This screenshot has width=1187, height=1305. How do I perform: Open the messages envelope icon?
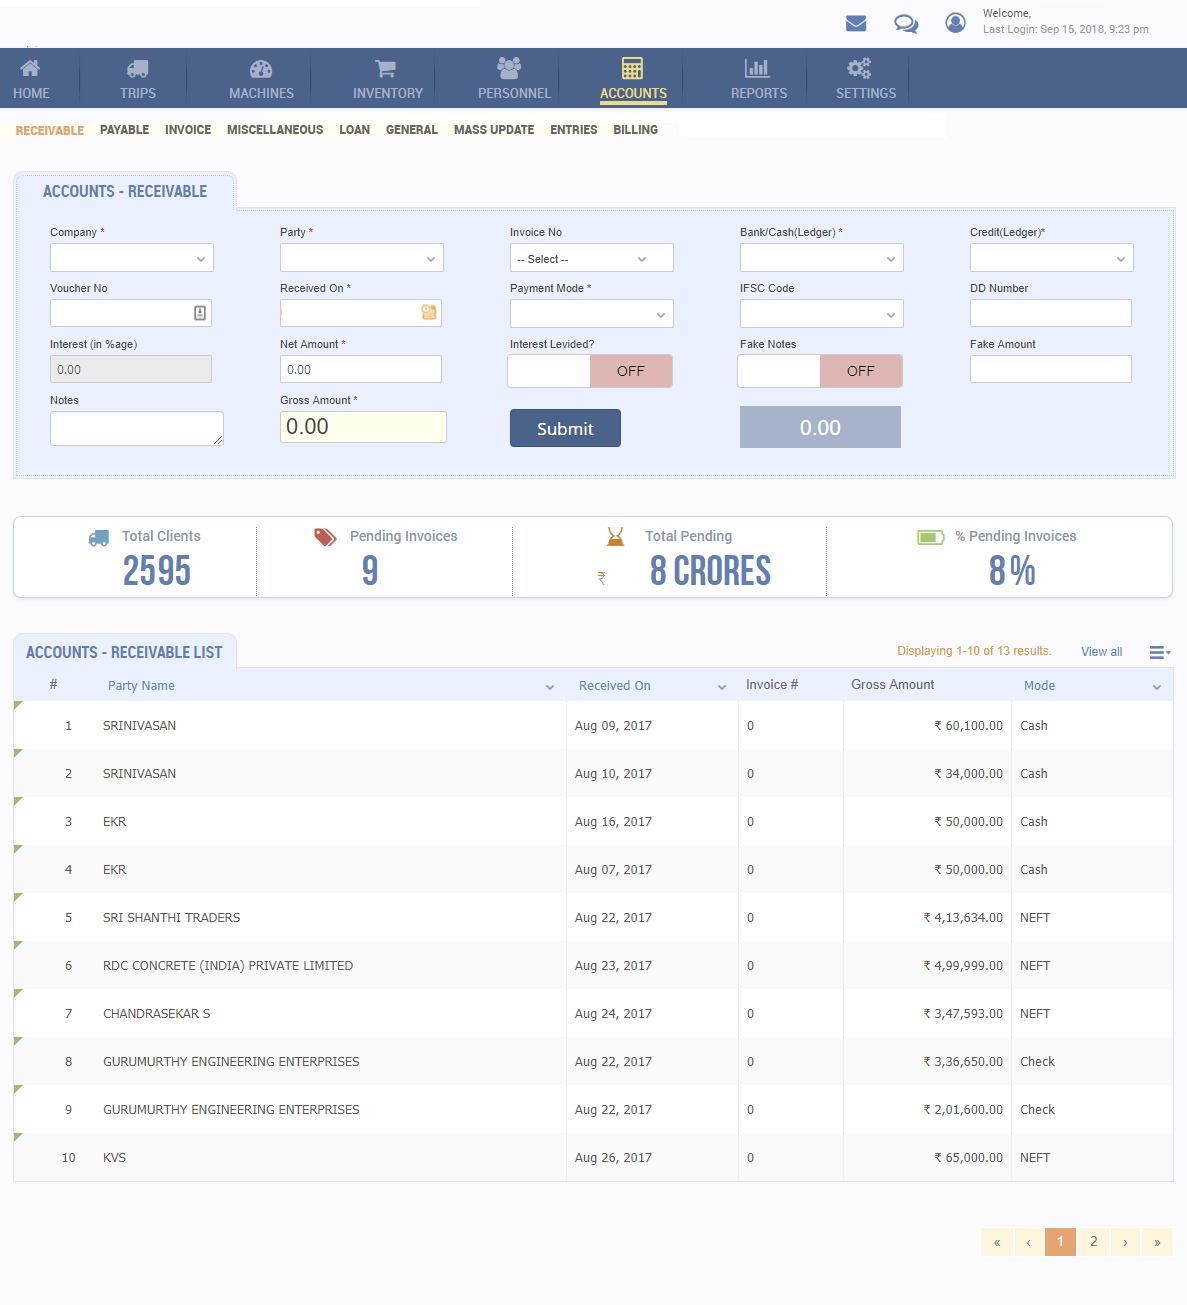click(856, 23)
